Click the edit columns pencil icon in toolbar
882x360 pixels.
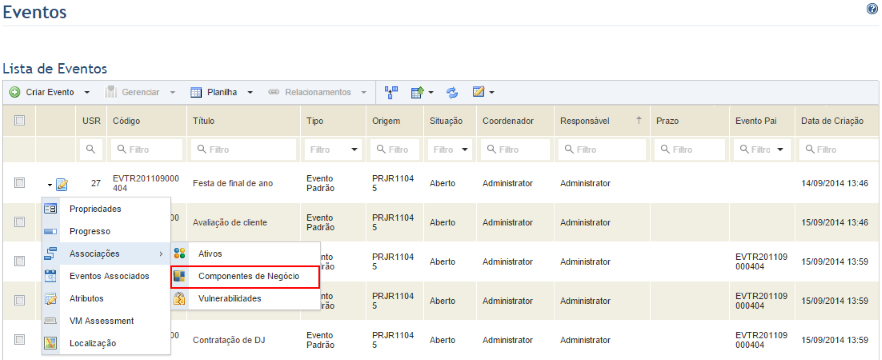479,92
